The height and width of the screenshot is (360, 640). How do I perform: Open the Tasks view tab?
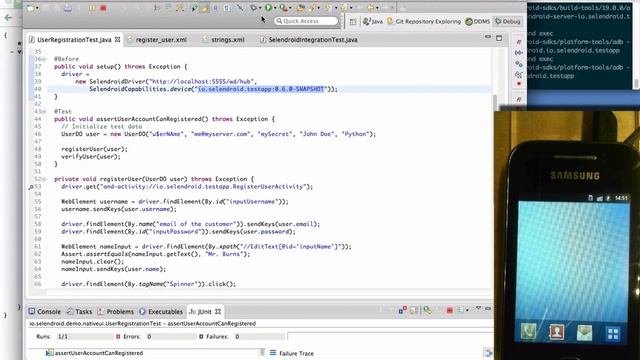[x=80, y=311]
